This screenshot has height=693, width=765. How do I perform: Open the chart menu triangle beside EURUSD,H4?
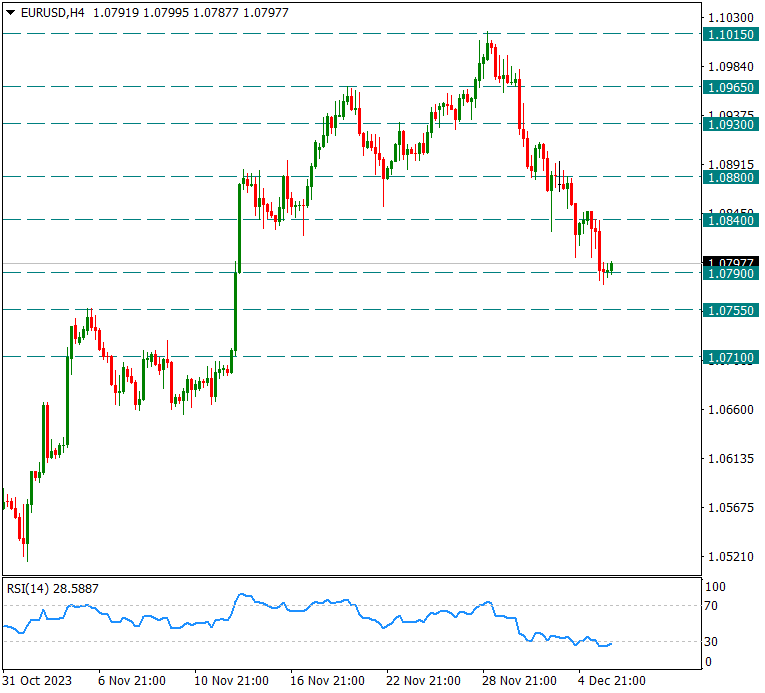click(x=10, y=13)
